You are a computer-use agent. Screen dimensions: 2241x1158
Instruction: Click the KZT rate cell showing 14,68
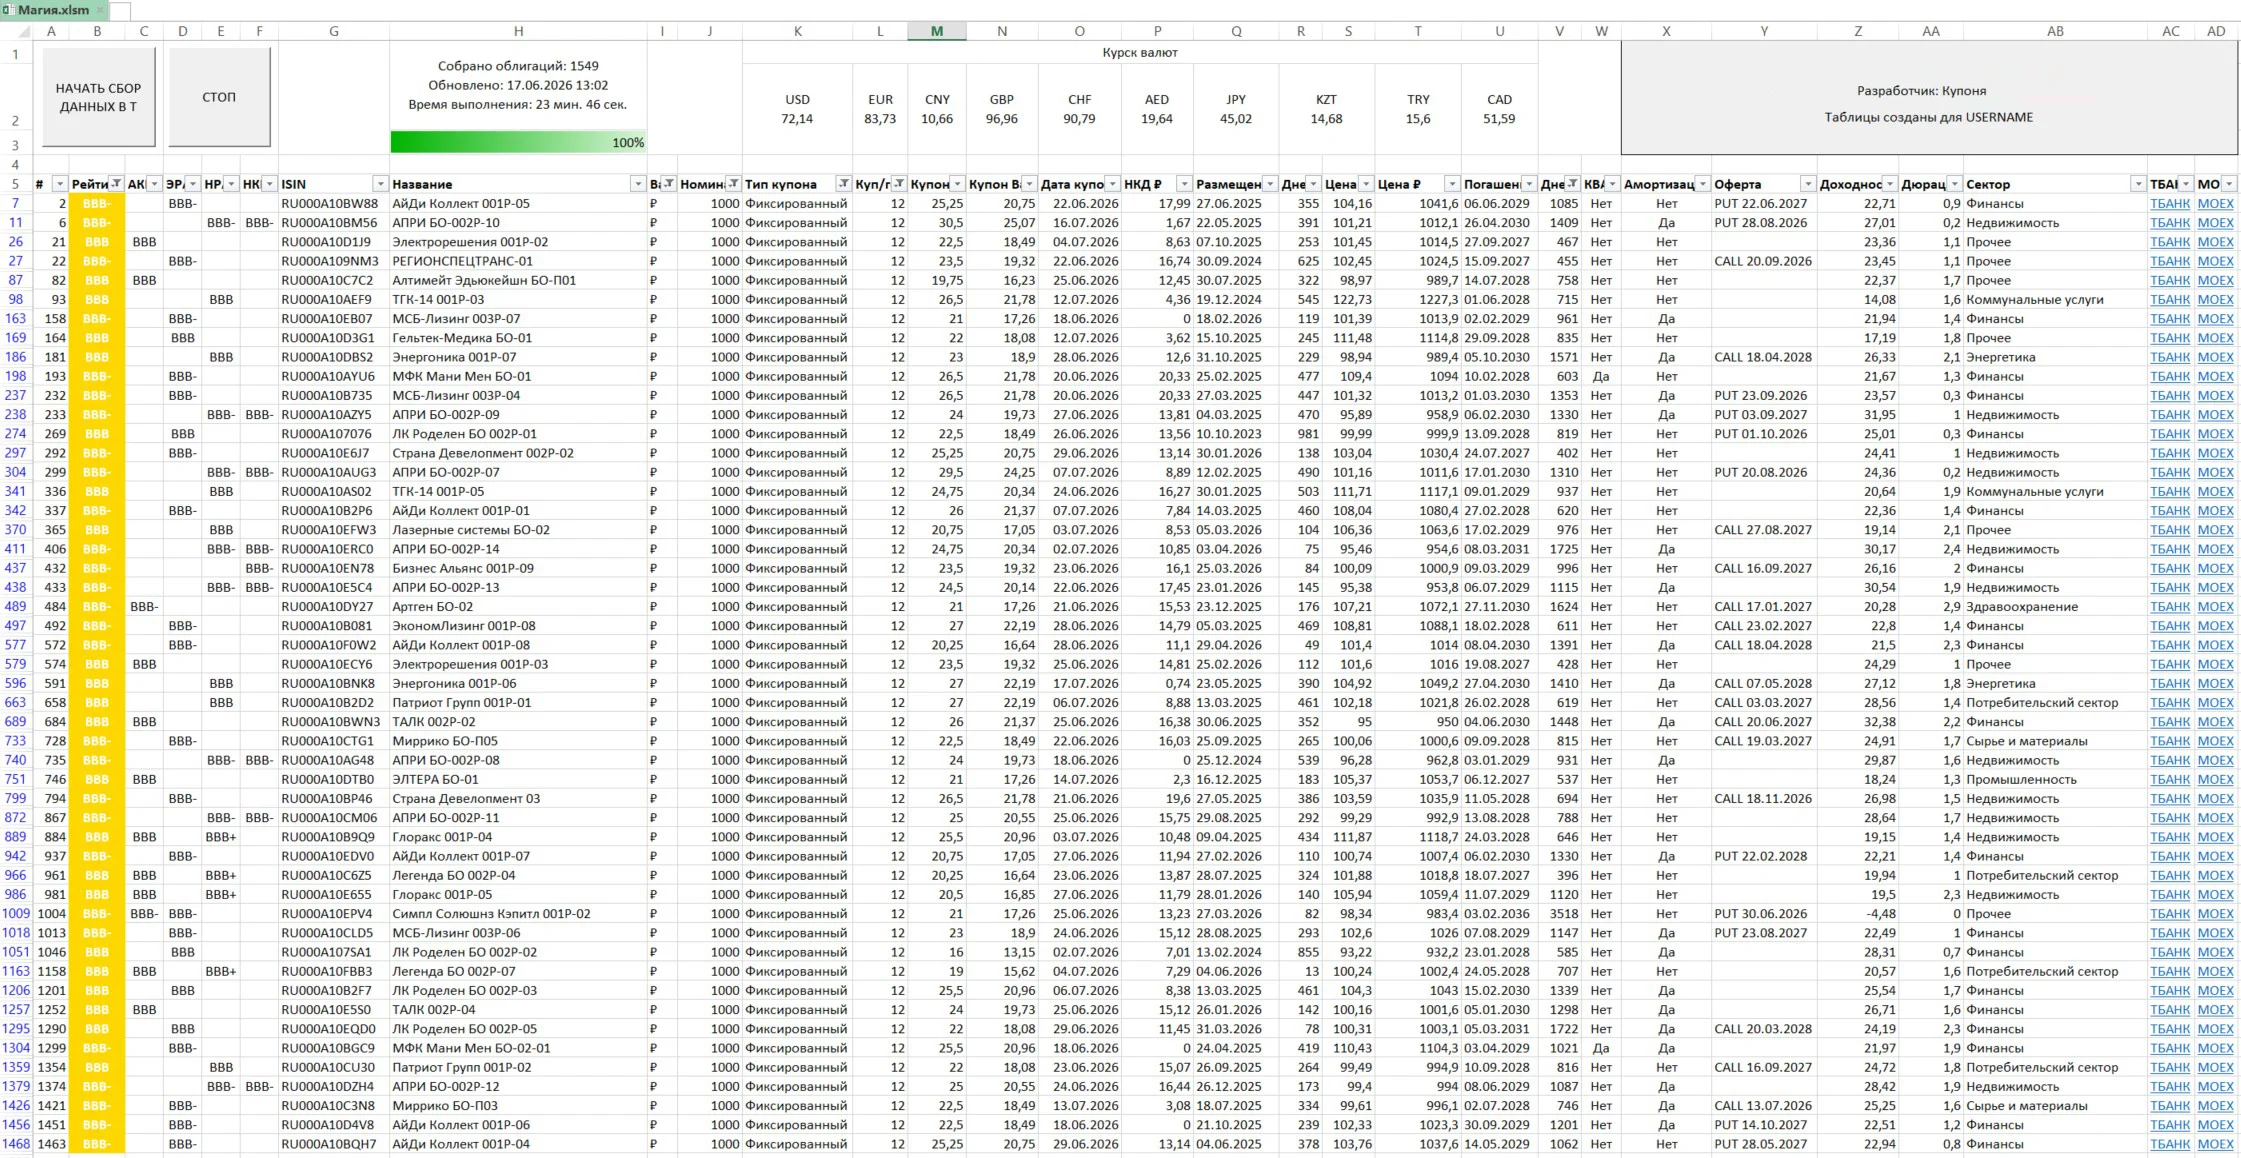1326,109
